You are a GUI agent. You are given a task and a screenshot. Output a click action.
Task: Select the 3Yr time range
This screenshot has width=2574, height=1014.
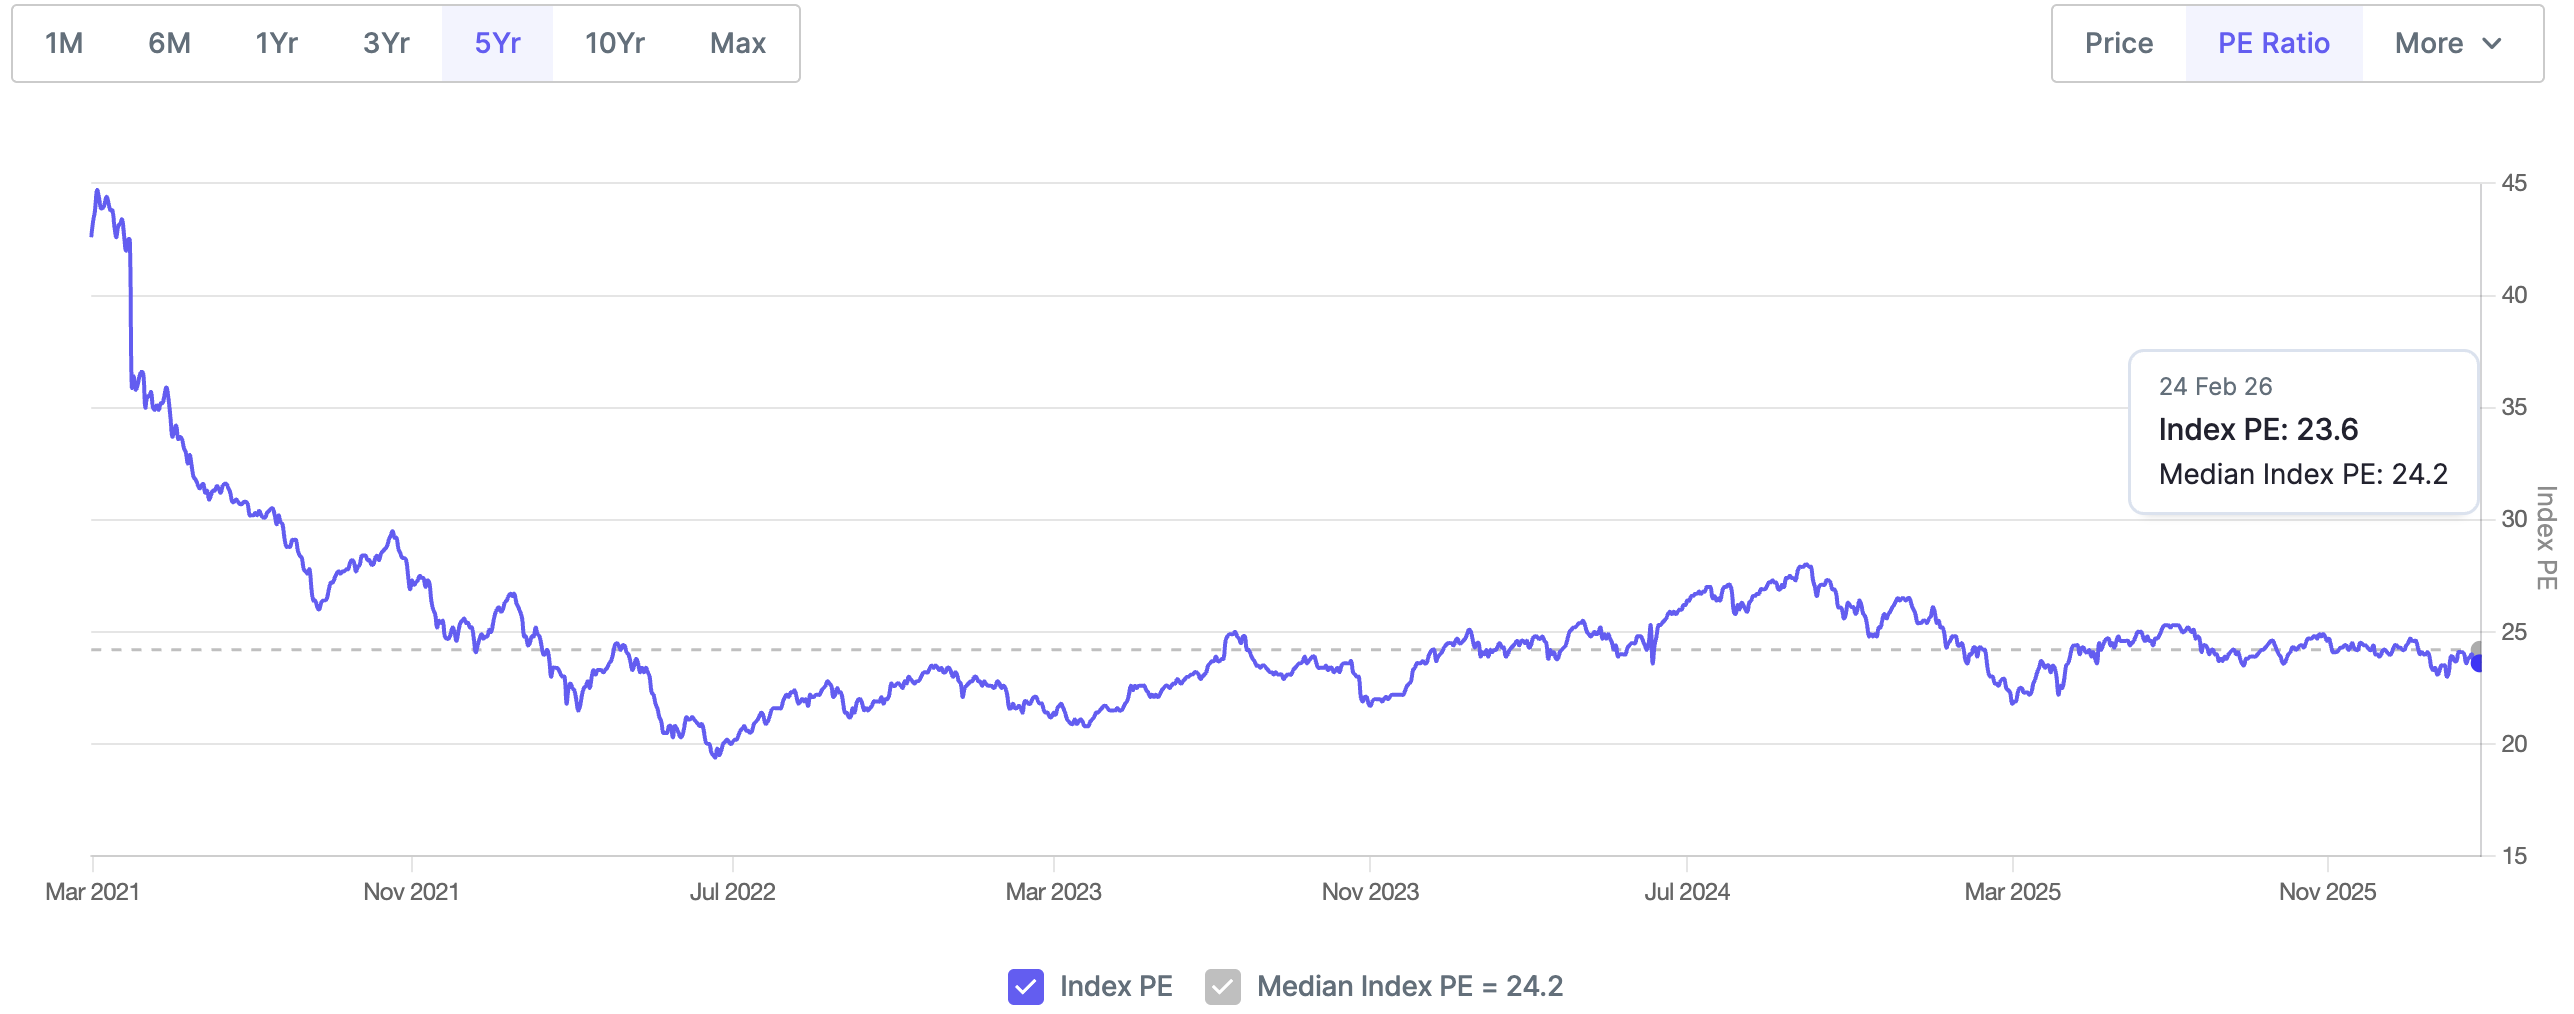[386, 43]
